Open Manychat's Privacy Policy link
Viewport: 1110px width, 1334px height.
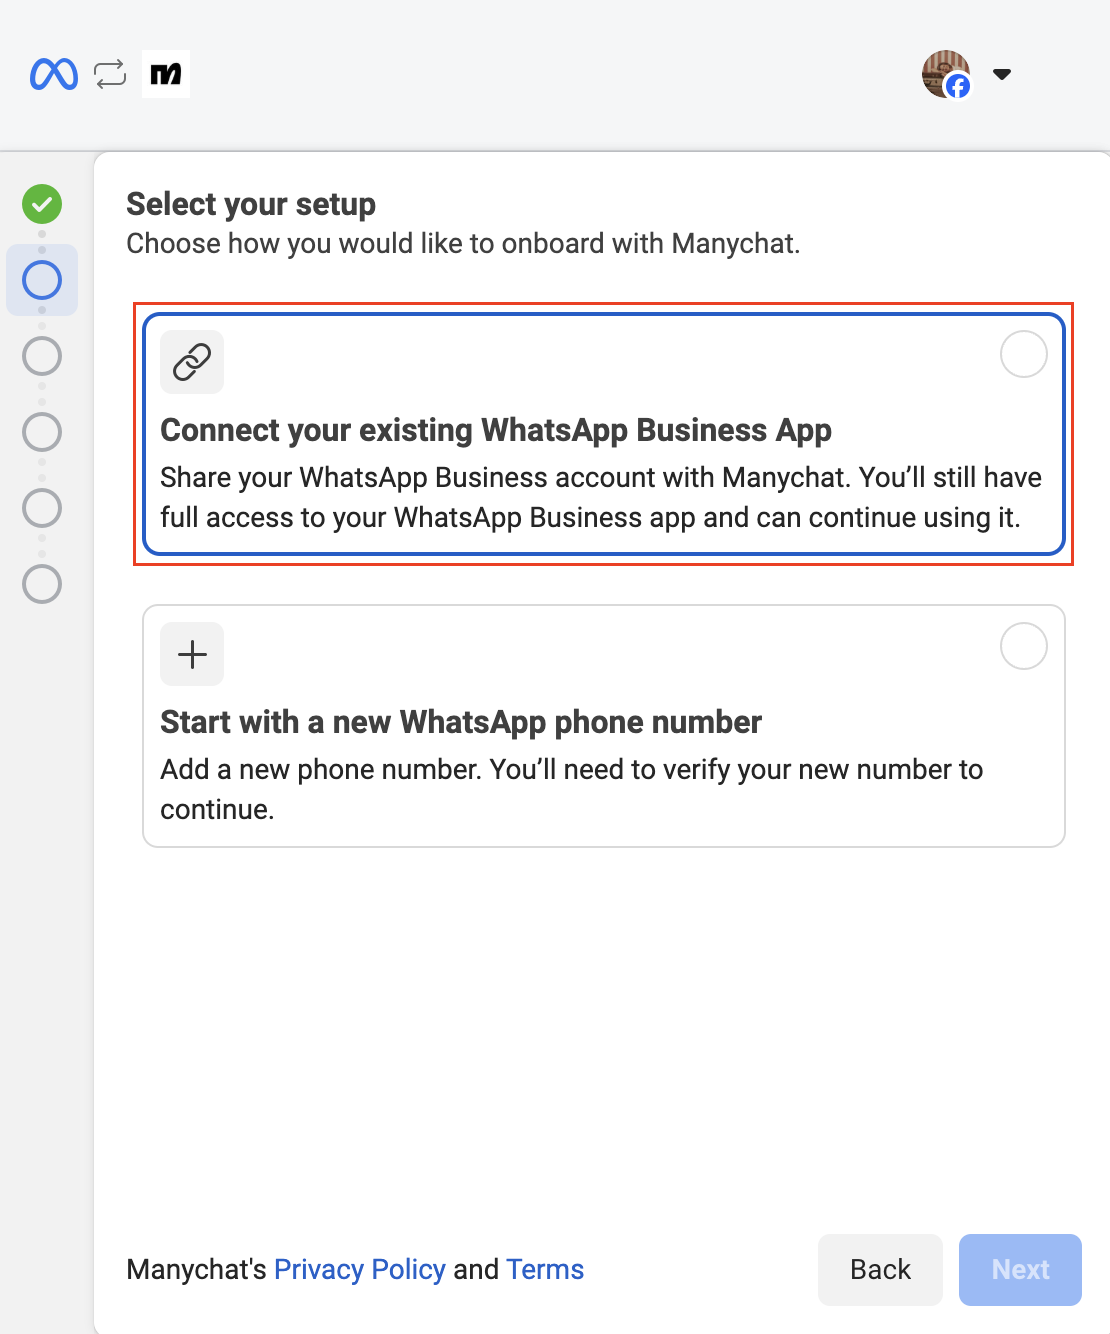click(360, 1269)
